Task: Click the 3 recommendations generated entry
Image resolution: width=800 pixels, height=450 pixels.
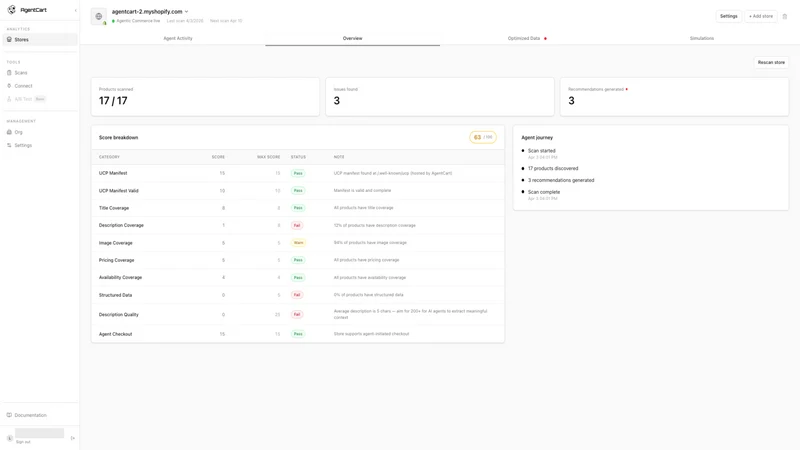Action: point(561,180)
